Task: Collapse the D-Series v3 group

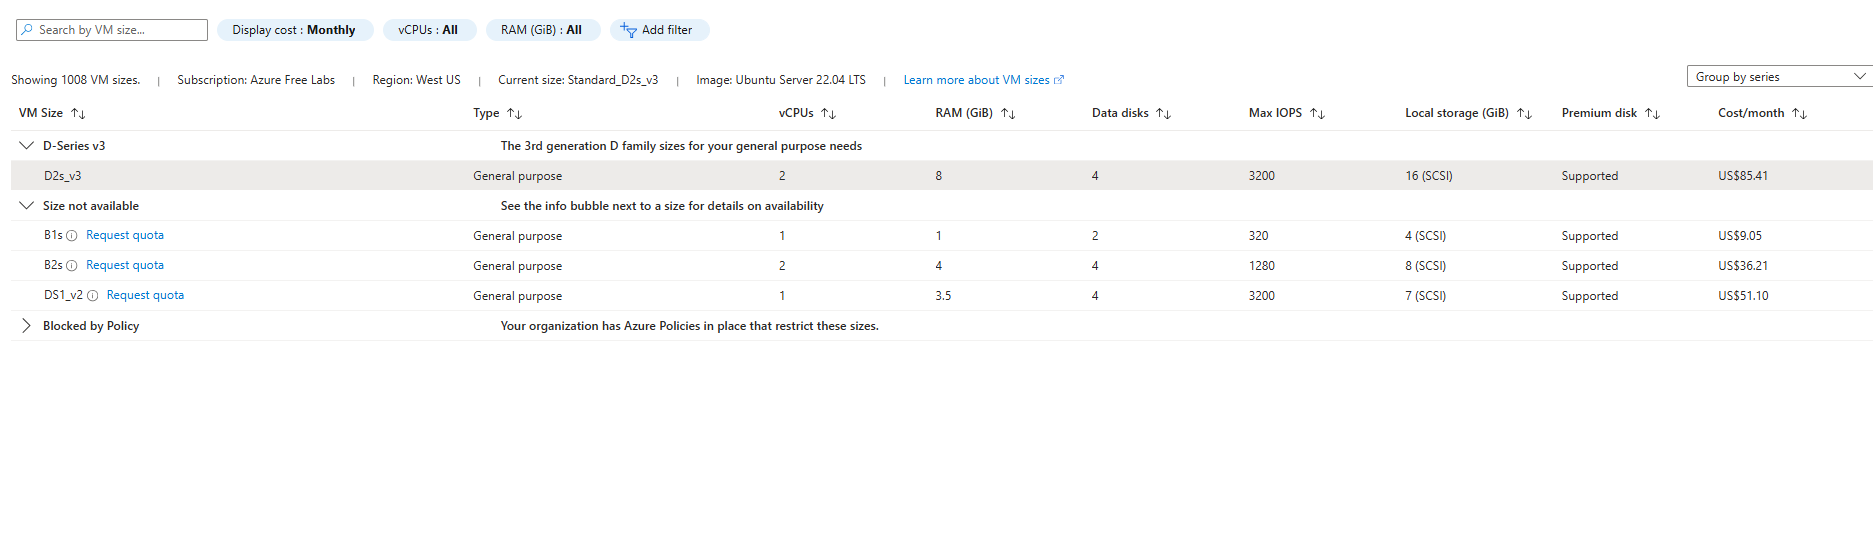Action: [x=27, y=146]
